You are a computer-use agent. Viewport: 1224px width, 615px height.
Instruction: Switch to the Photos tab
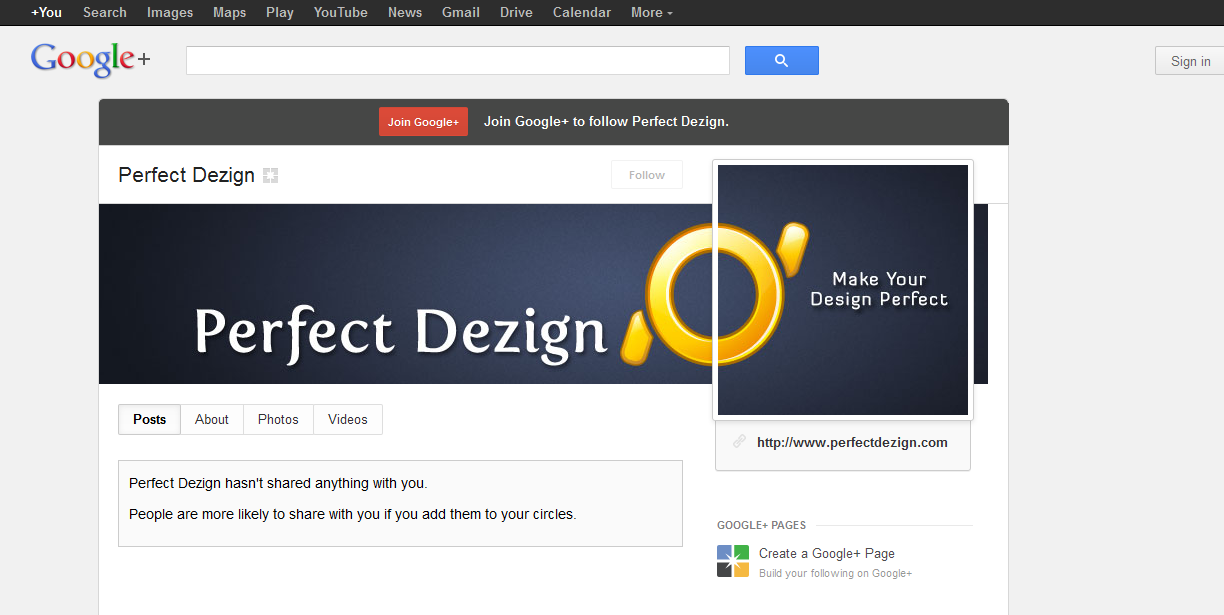278,419
